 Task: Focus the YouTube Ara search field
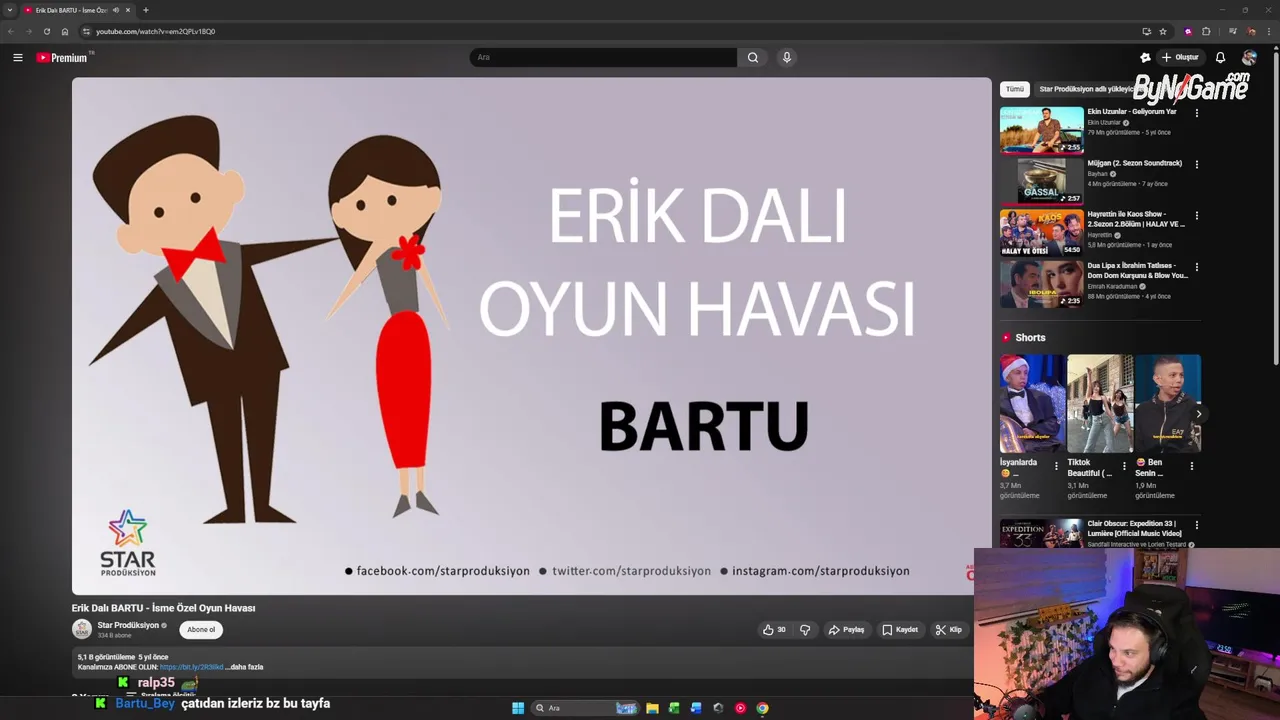click(603, 57)
